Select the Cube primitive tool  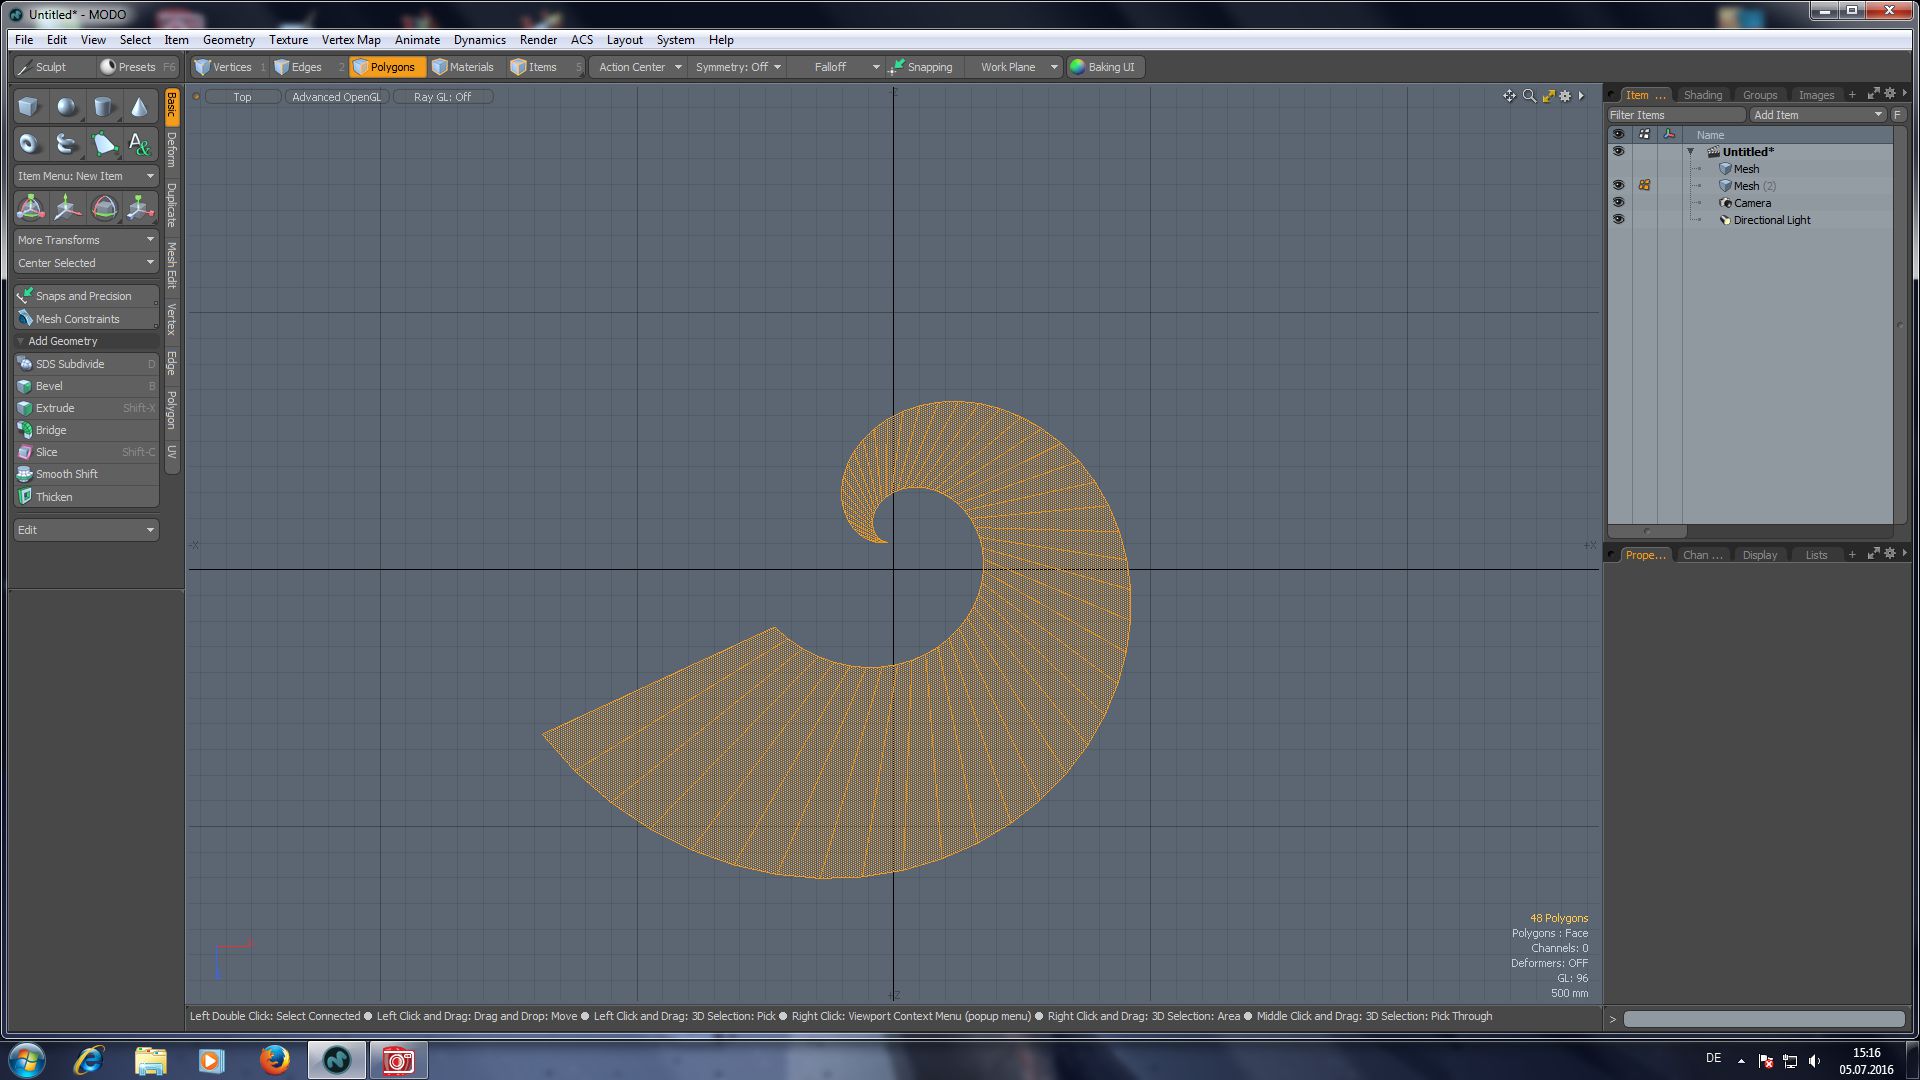[x=29, y=107]
